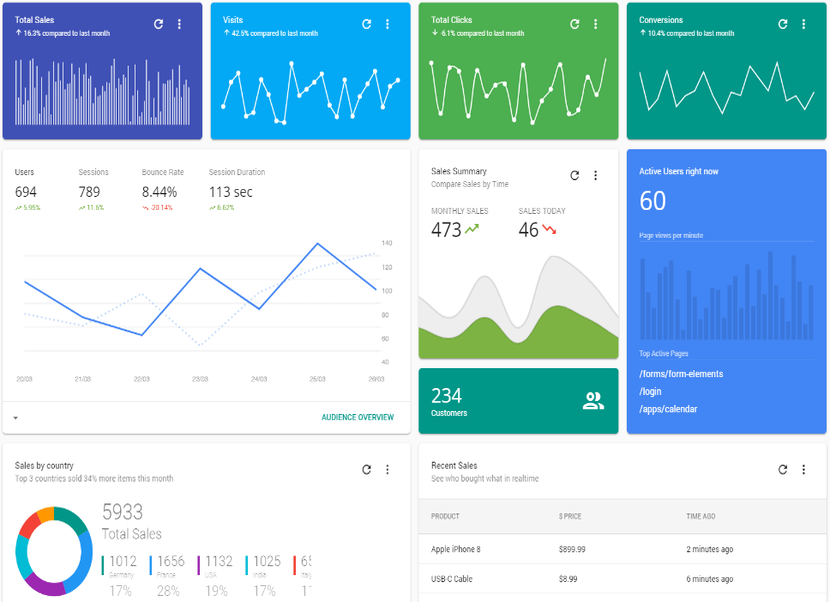Open Recent Sales three-dot menu
This screenshot has height=602, width=830.
pos(804,470)
